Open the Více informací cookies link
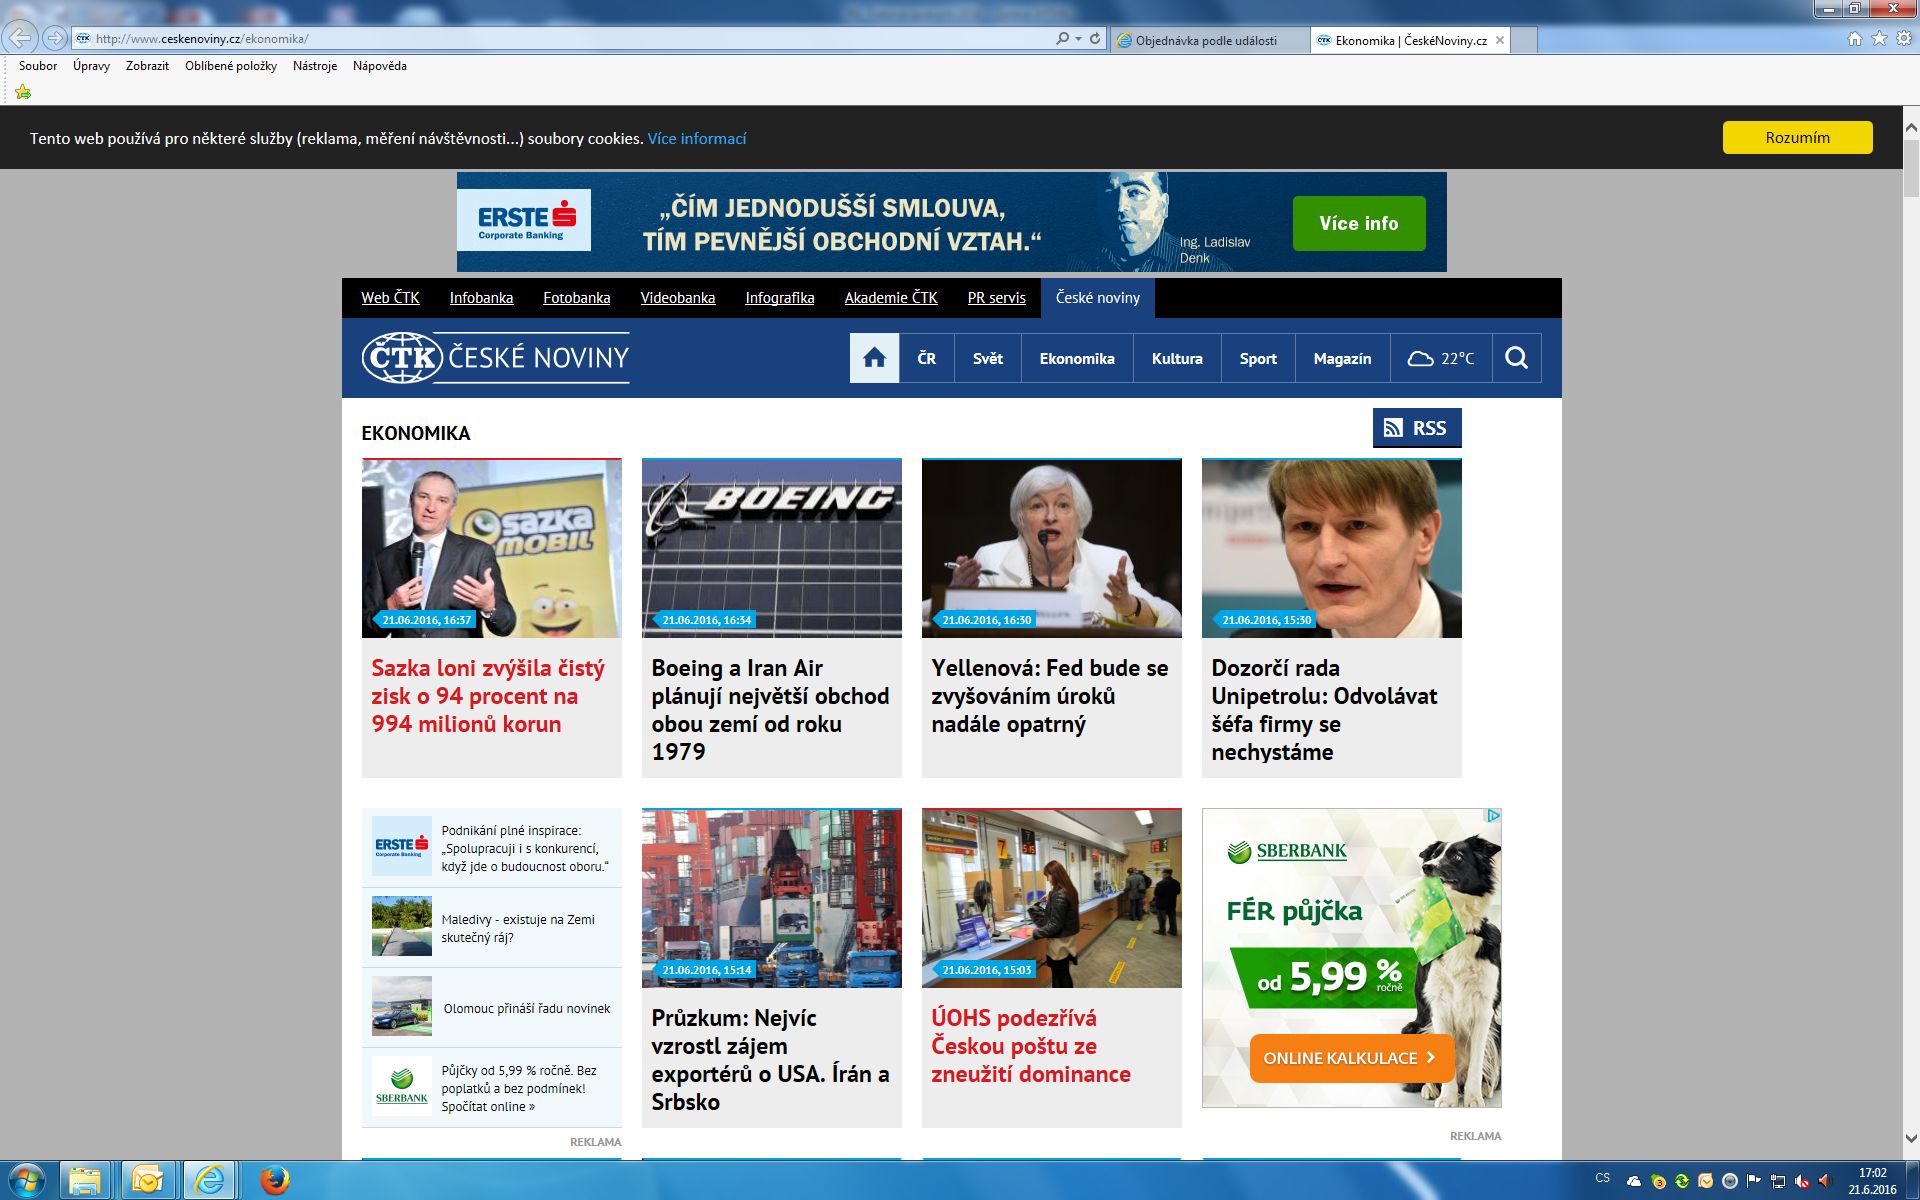Viewport: 1920px width, 1200px height. pos(697,139)
